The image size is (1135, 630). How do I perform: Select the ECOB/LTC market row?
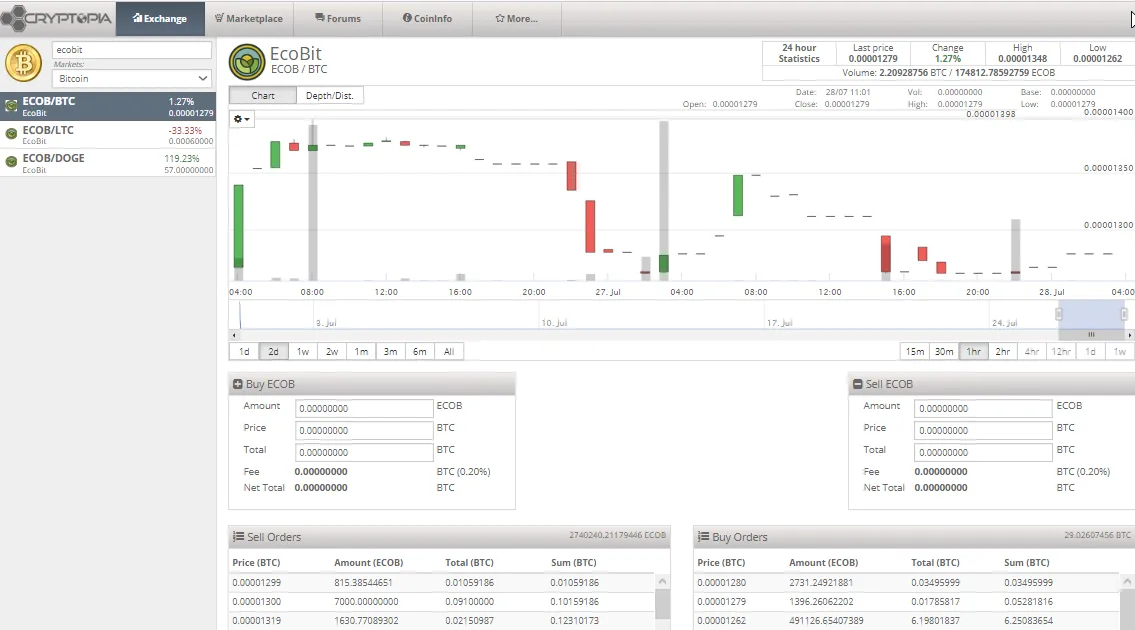(x=108, y=135)
